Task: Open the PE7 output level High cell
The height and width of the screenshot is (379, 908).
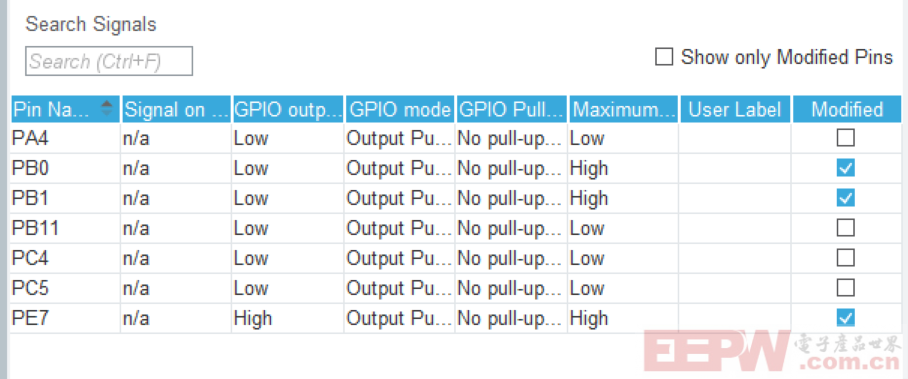Action: point(287,318)
